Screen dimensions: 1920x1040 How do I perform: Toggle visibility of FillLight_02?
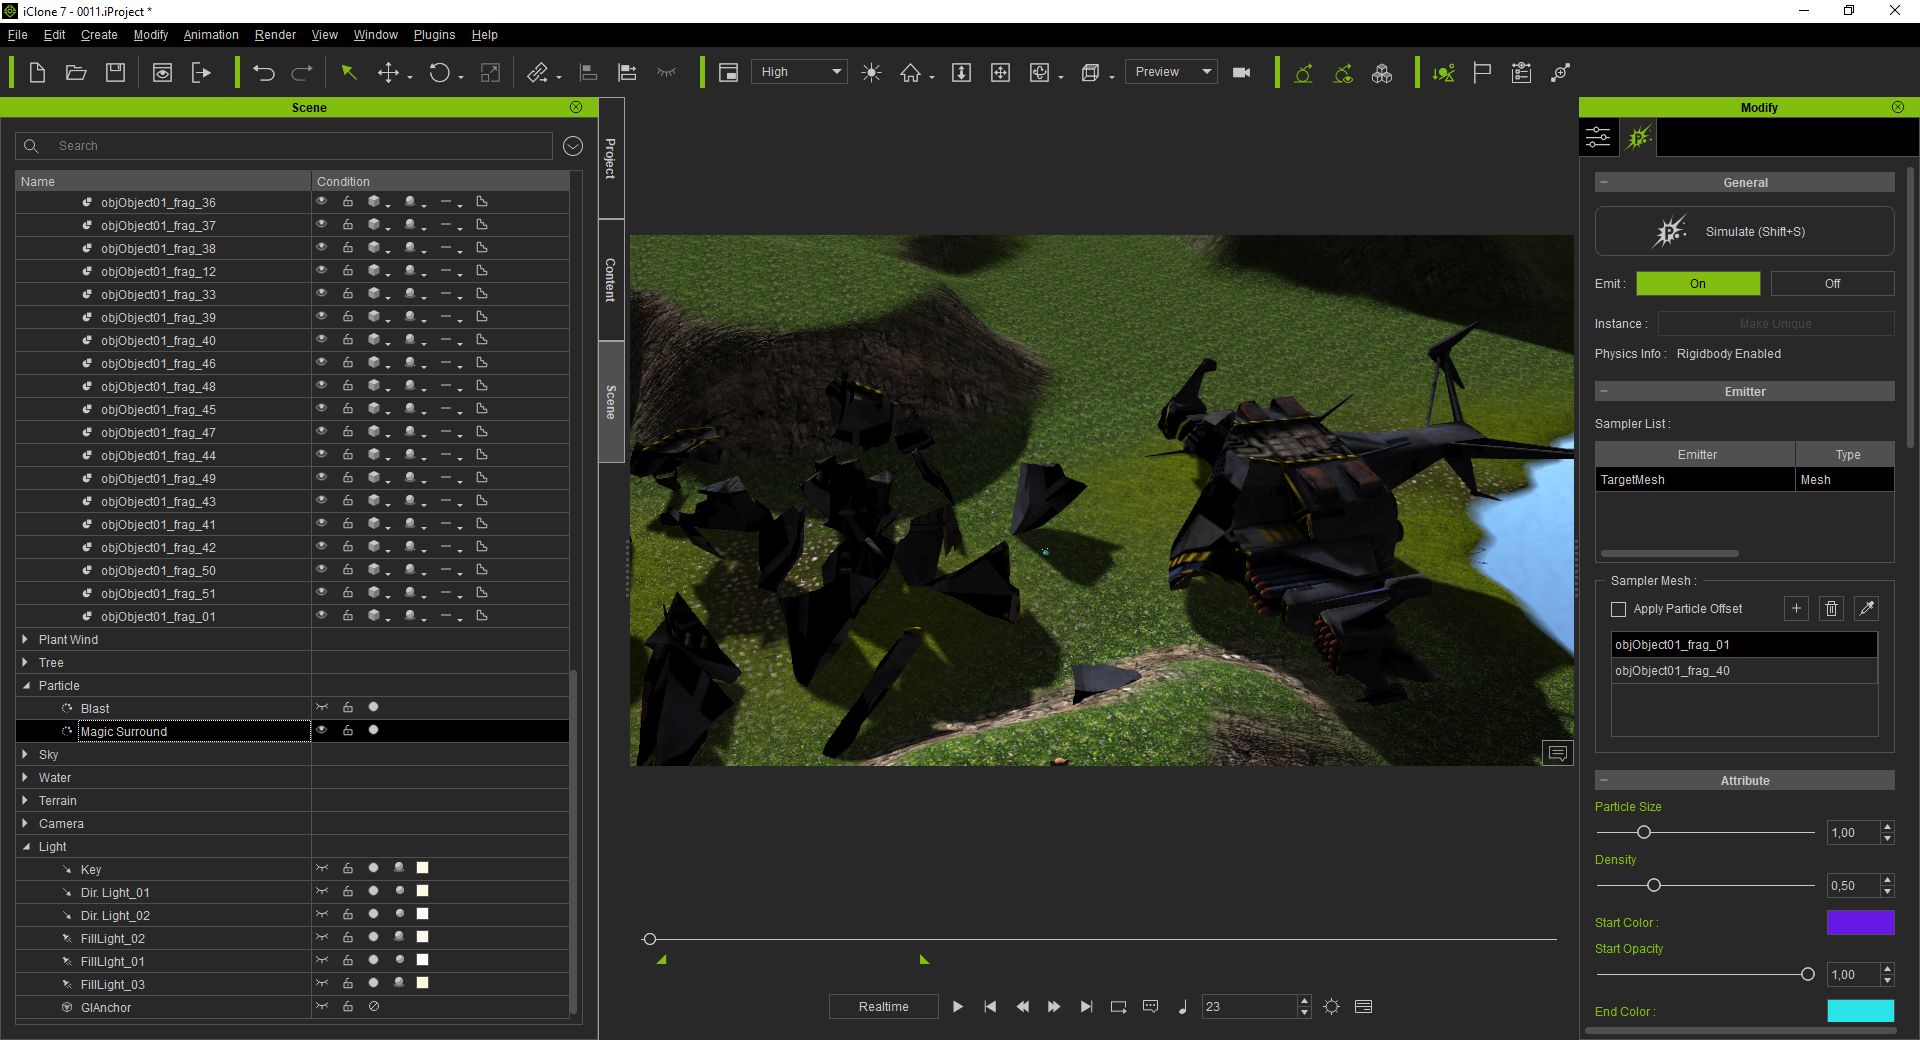click(322, 937)
